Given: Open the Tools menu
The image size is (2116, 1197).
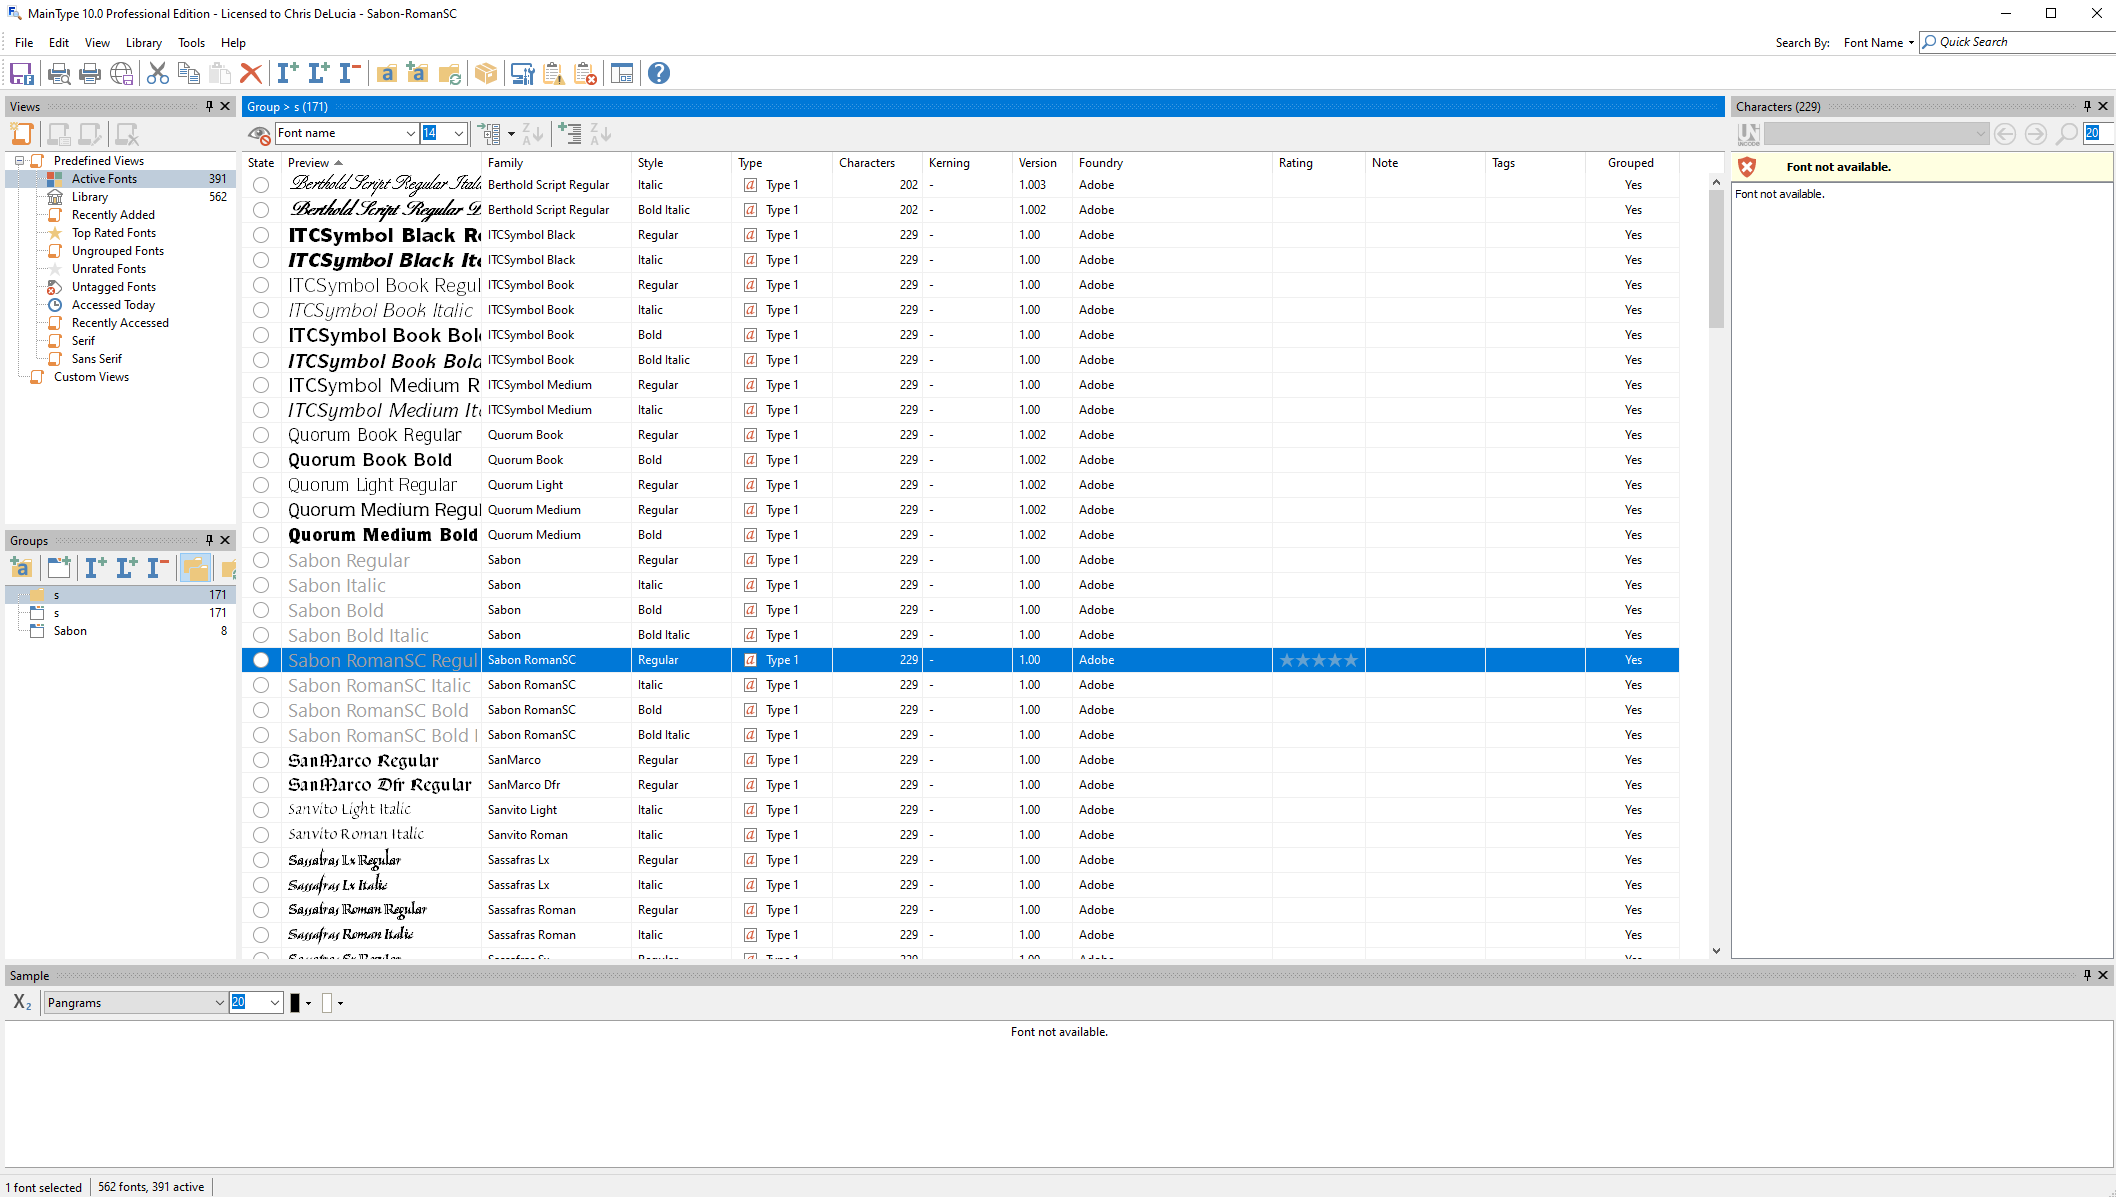Looking at the screenshot, I should [x=191, y=43].
